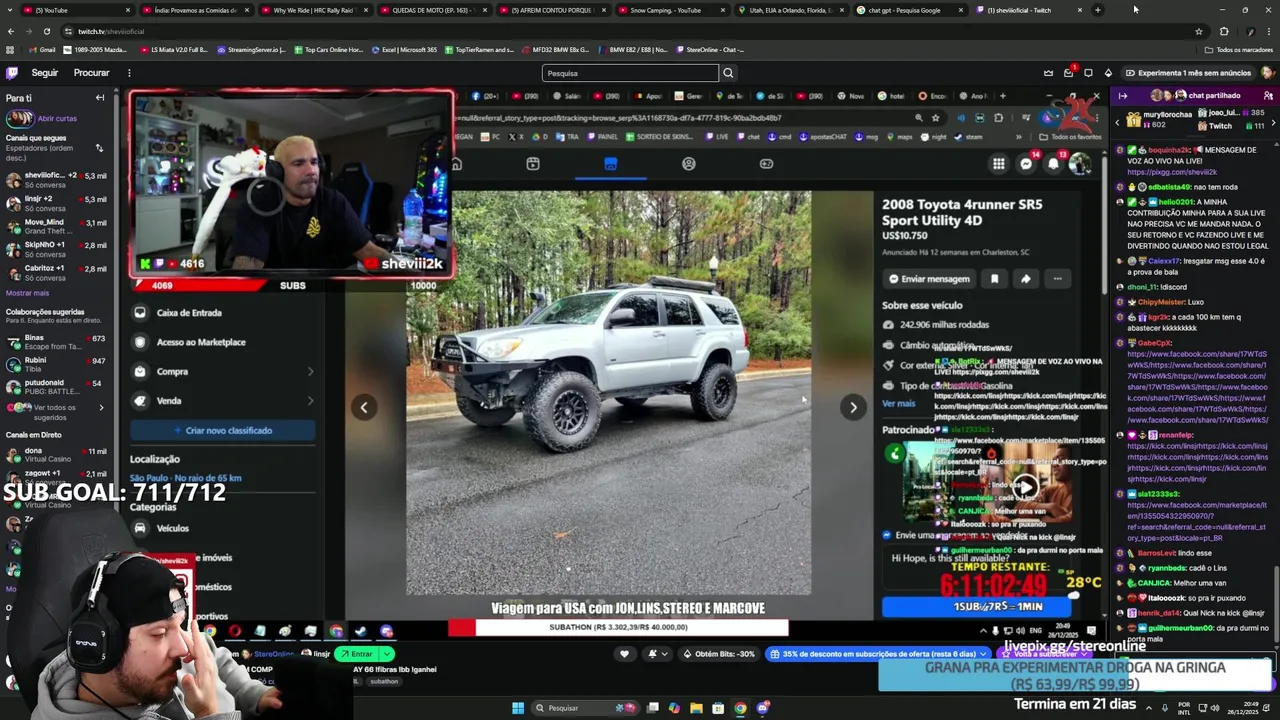Reload the twitch.tv page
The width and height of the screenshot is (1280, 720).
click(46, 31)
